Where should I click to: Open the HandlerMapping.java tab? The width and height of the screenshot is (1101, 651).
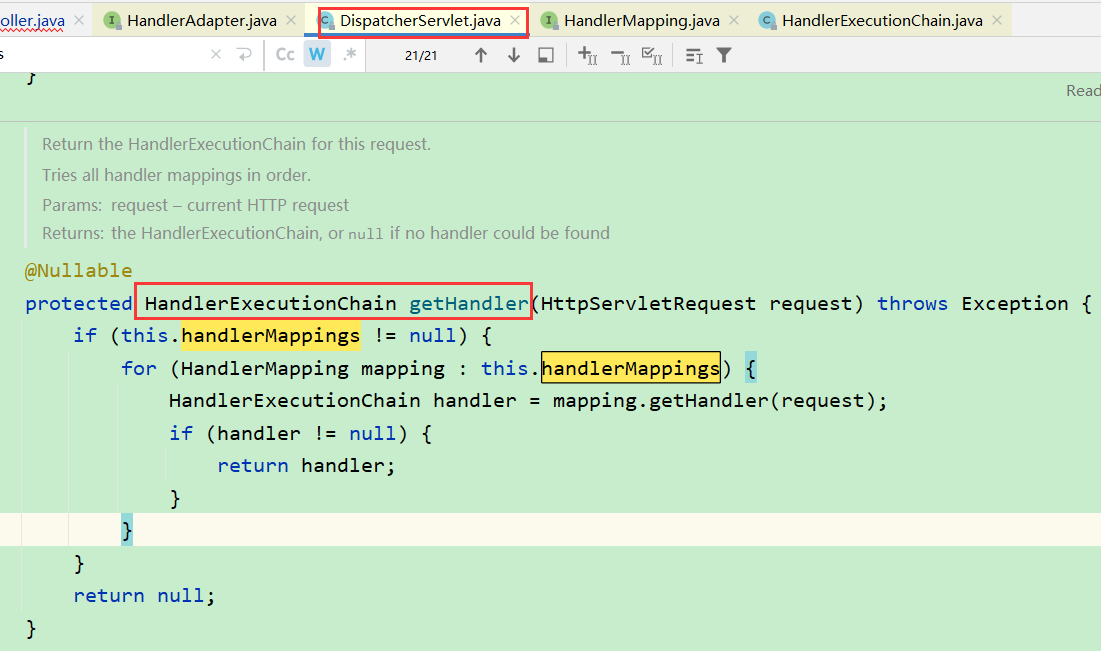pos(642,21)
